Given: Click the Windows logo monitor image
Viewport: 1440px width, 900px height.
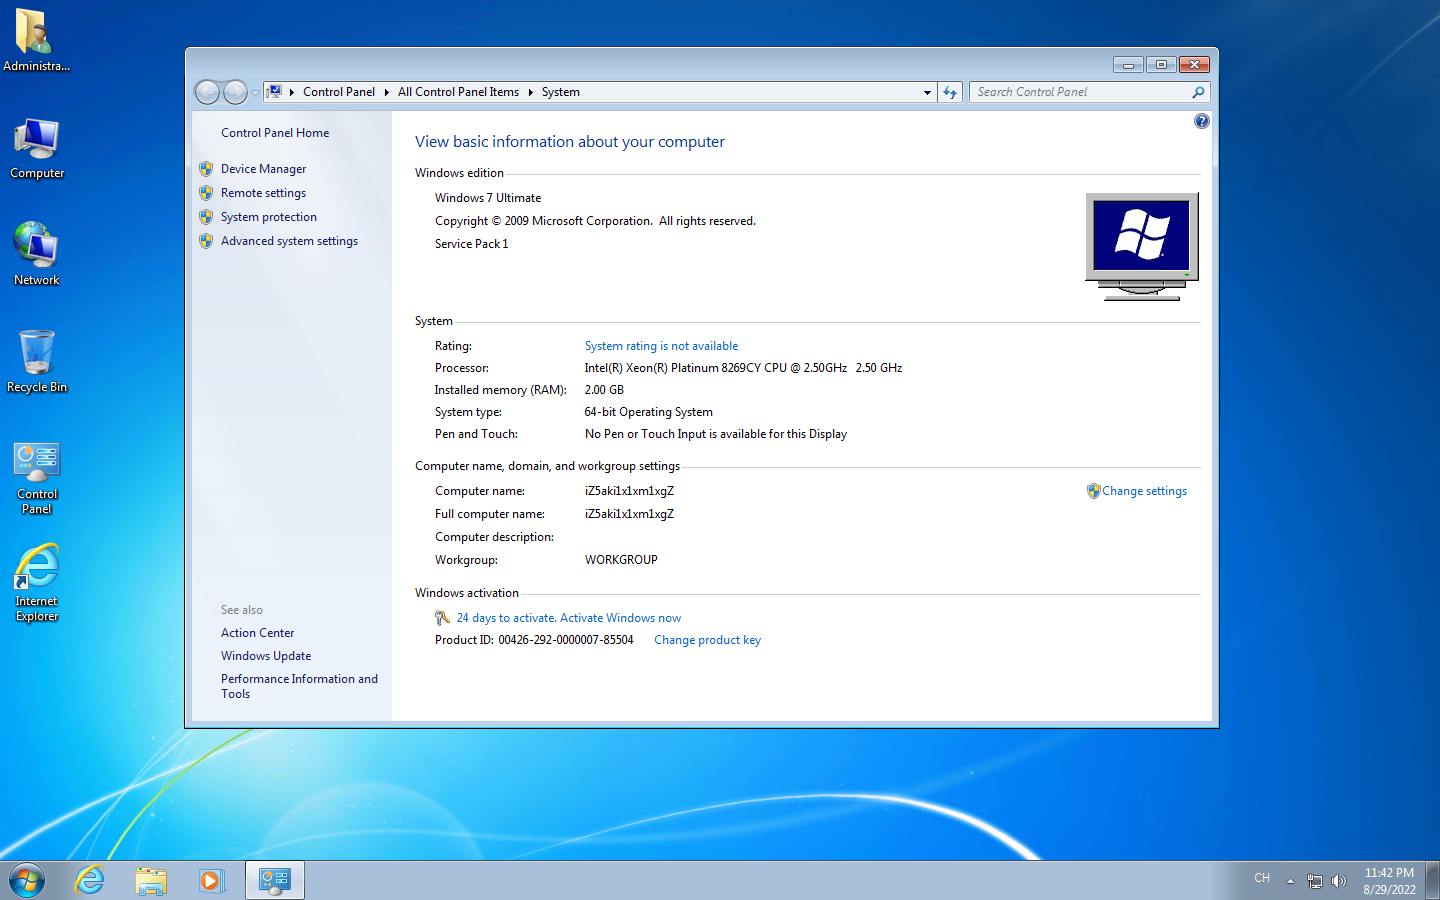Looking at the screenshot, I should [x=1142, y=246].
